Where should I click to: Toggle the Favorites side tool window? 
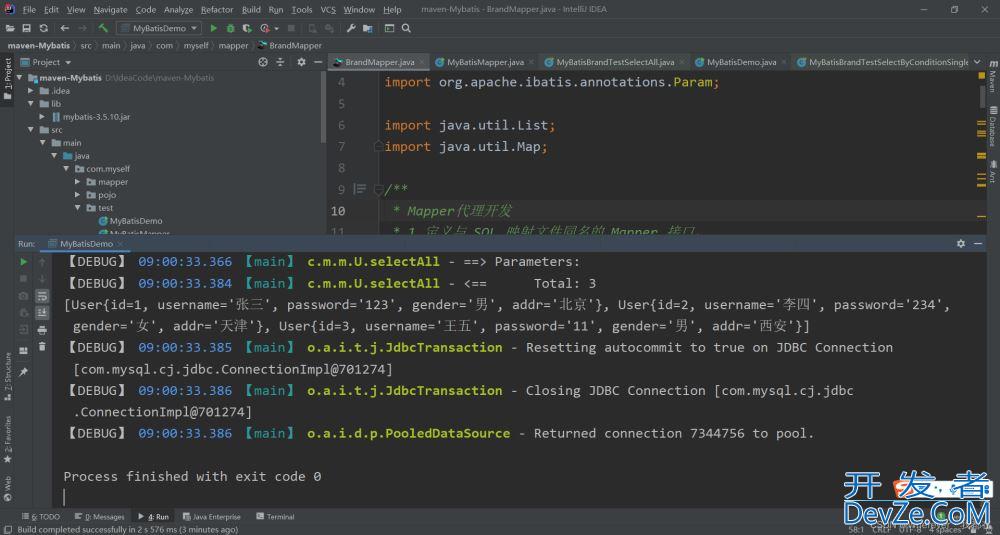coord(7,440)
